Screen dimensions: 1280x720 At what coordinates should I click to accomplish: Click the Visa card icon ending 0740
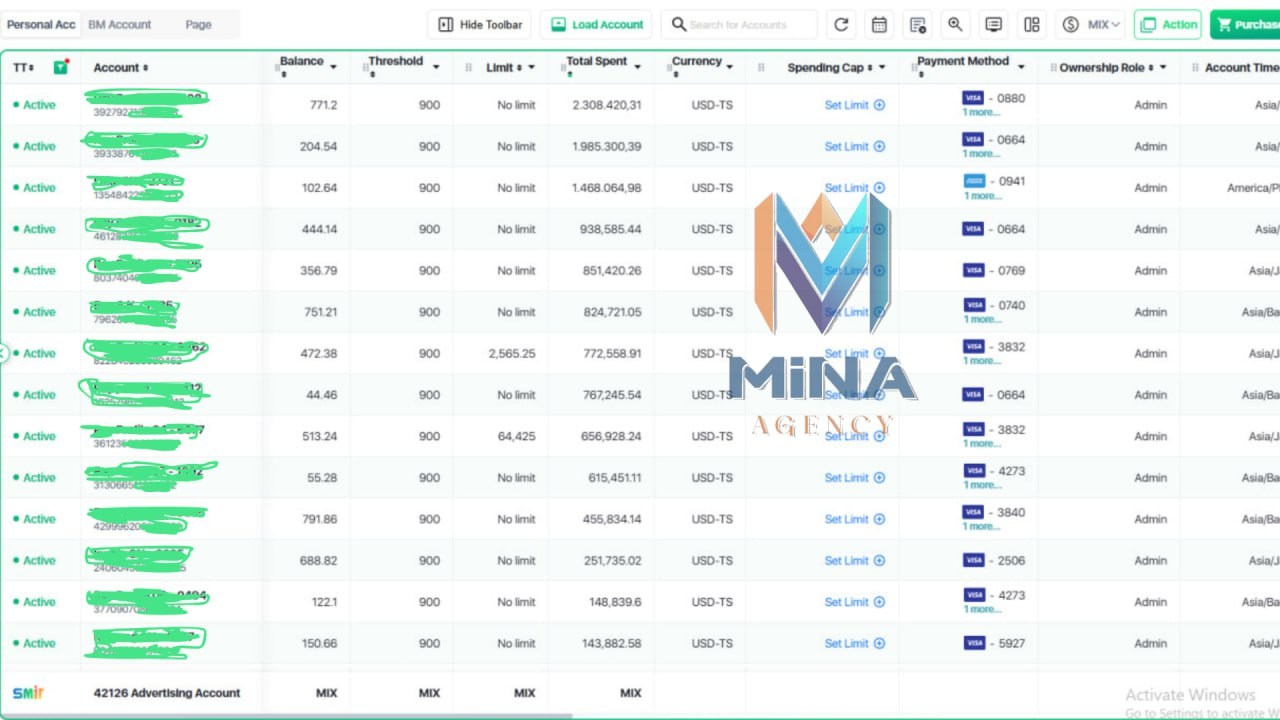(x=974, y=305)
